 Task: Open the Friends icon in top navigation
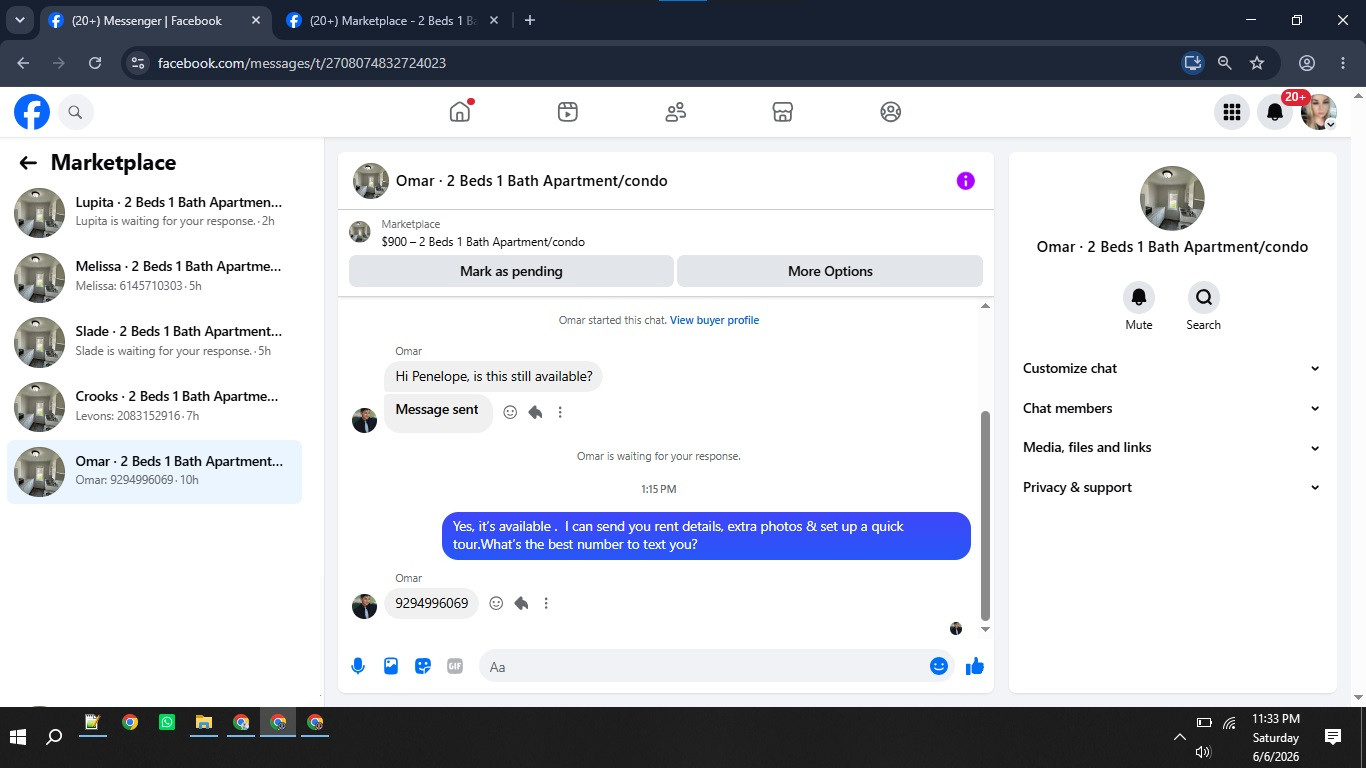click(x=676, y=112)
